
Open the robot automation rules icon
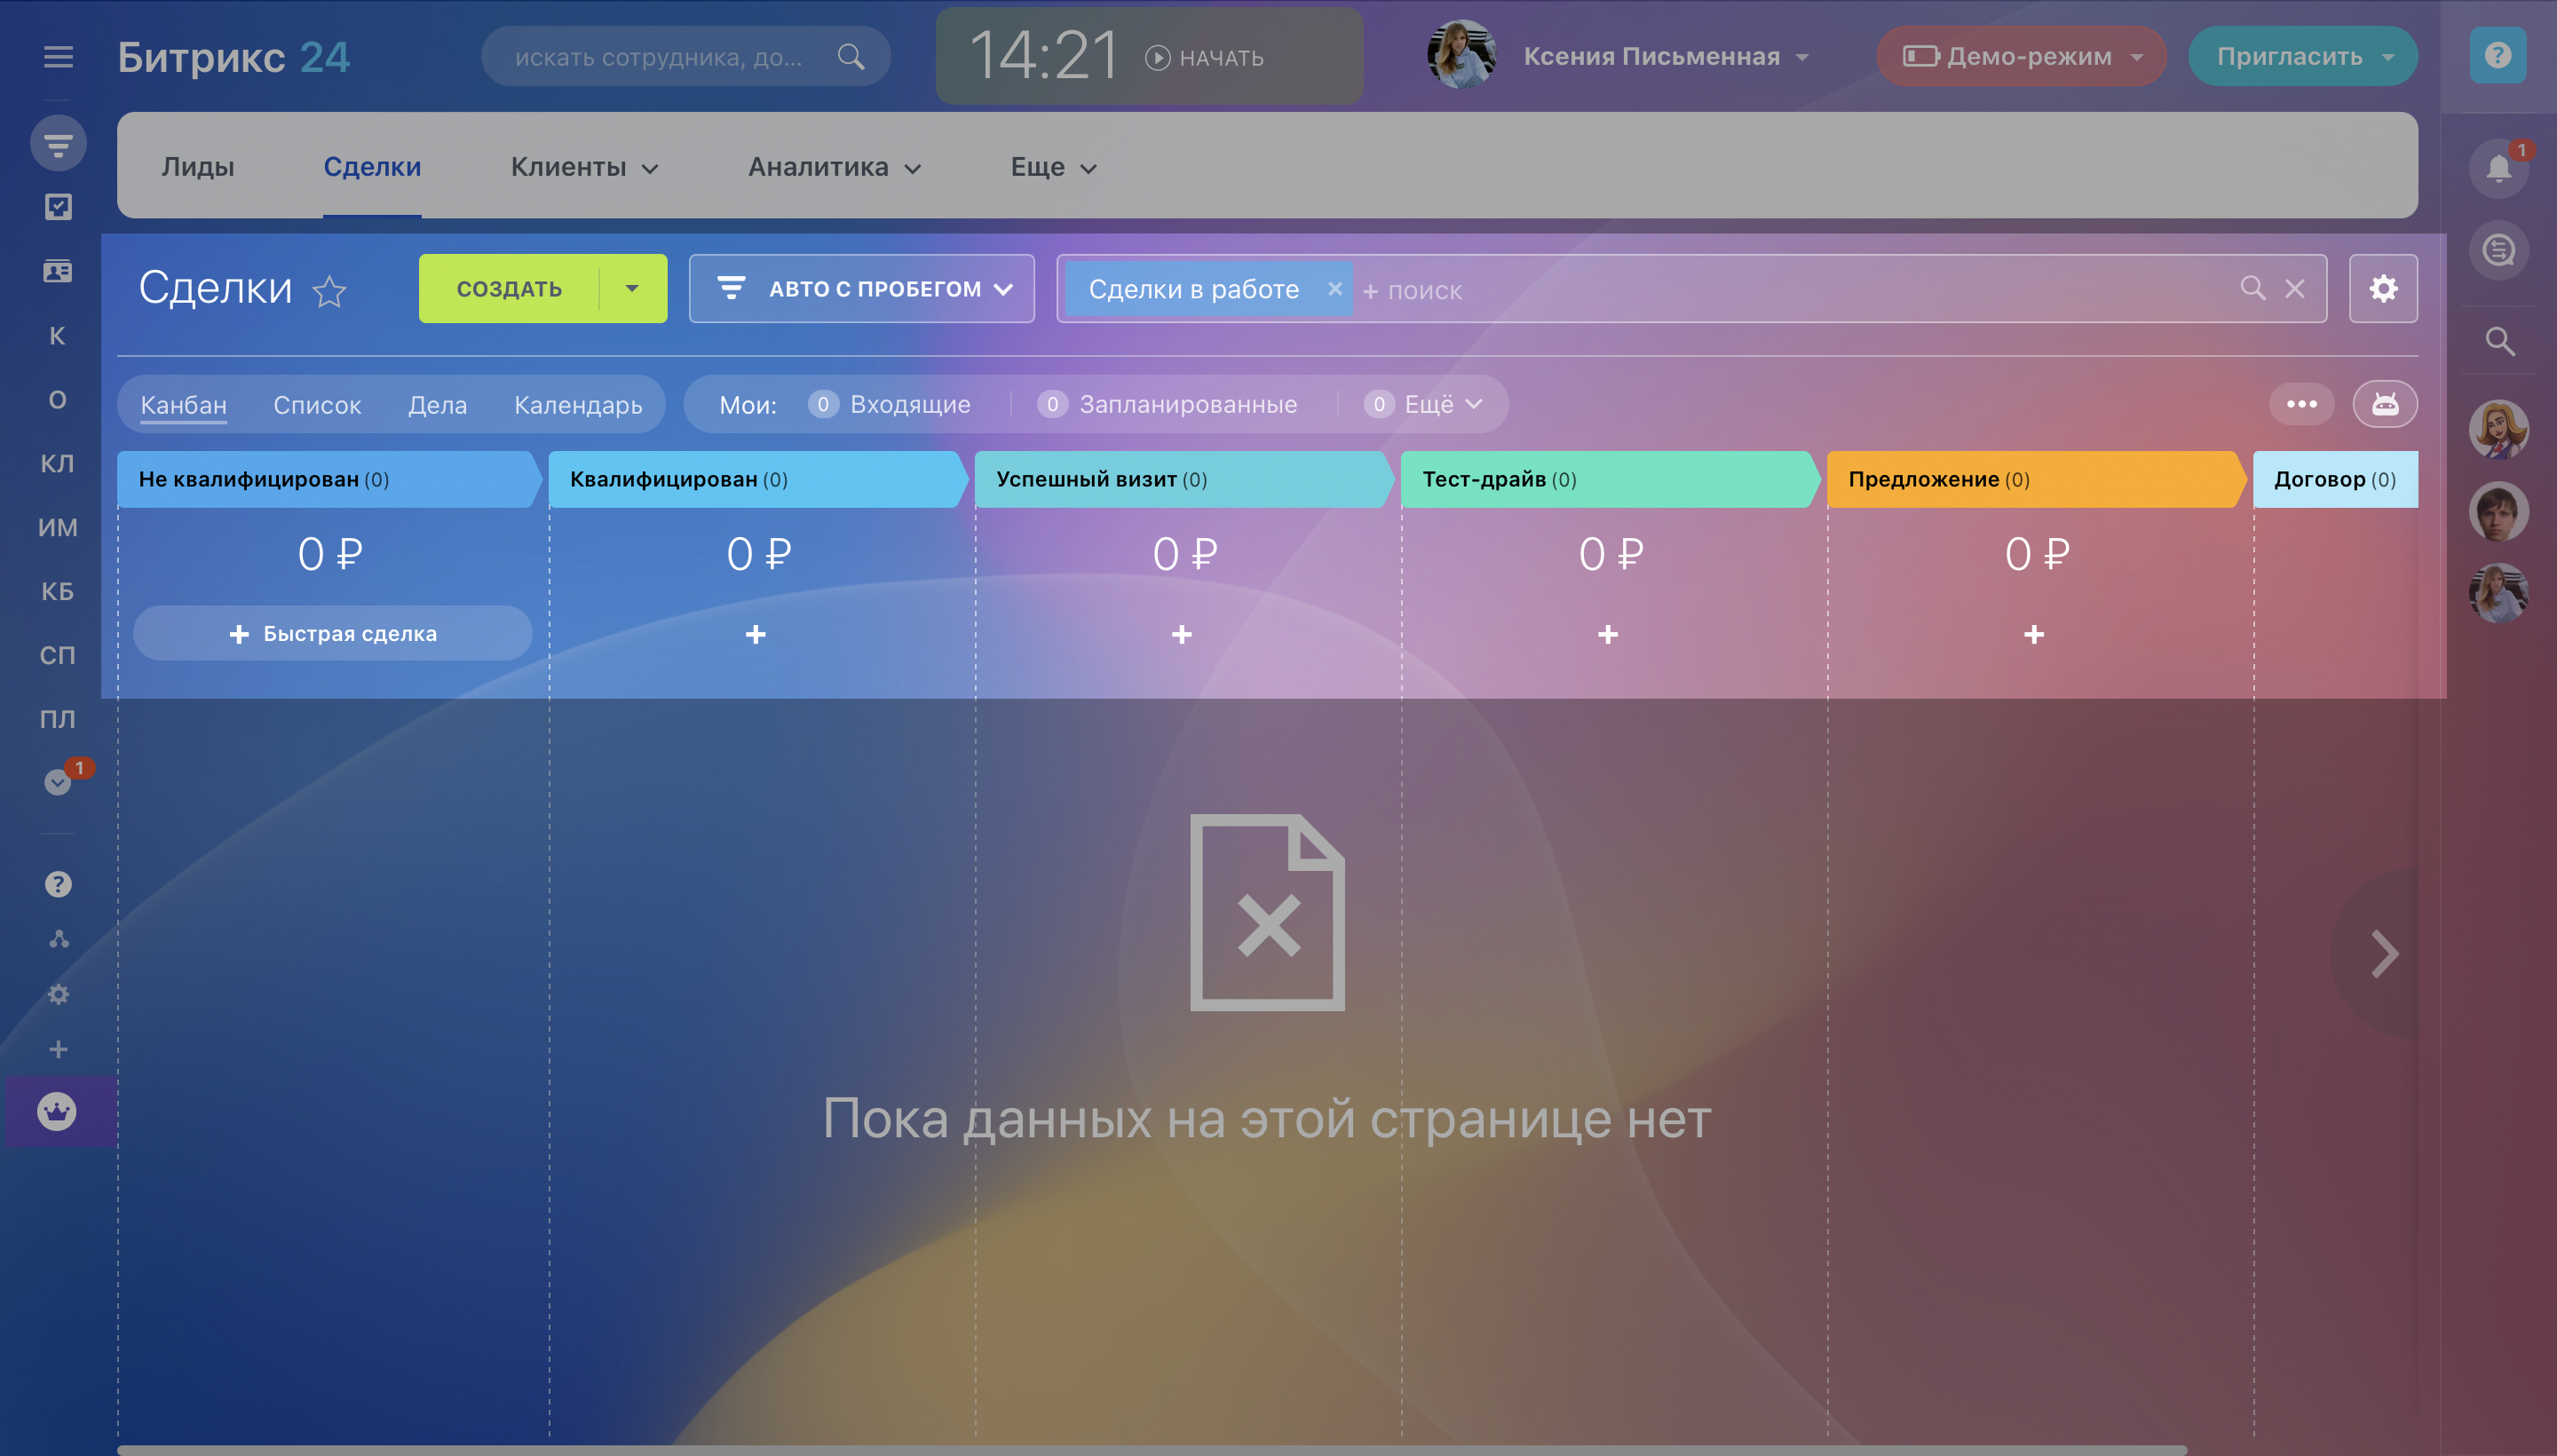click(2384, 404)
